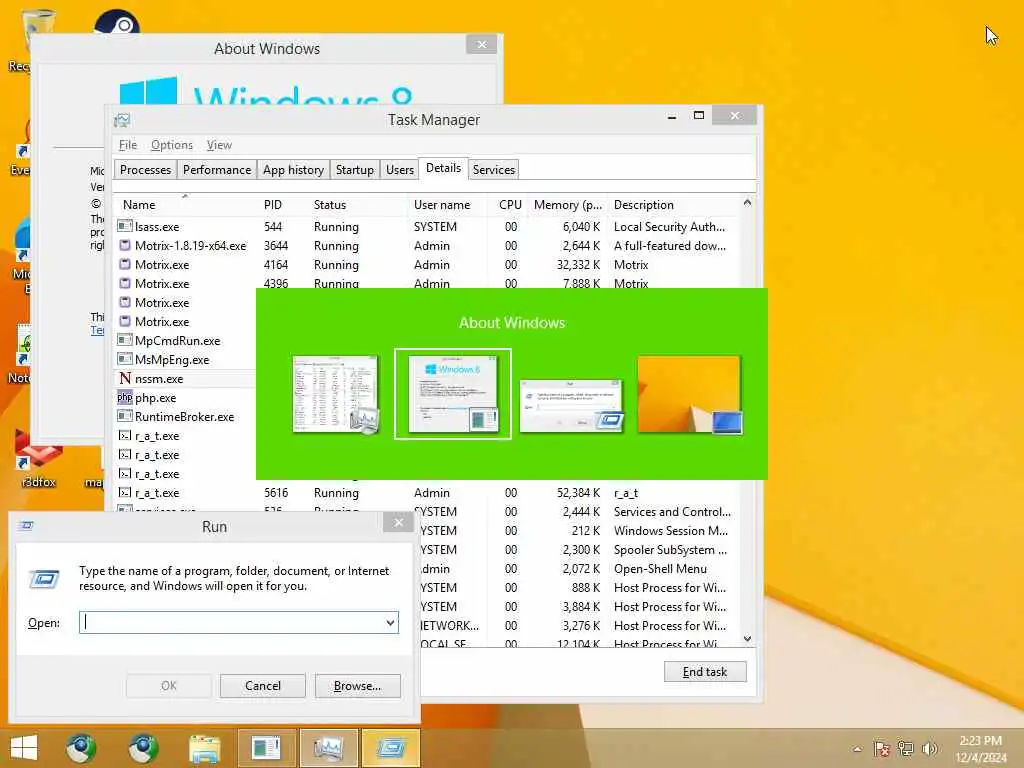Screen dimensions: 1024x768
Task: Switch to the App history tab
Action: (x=293, y=170)
